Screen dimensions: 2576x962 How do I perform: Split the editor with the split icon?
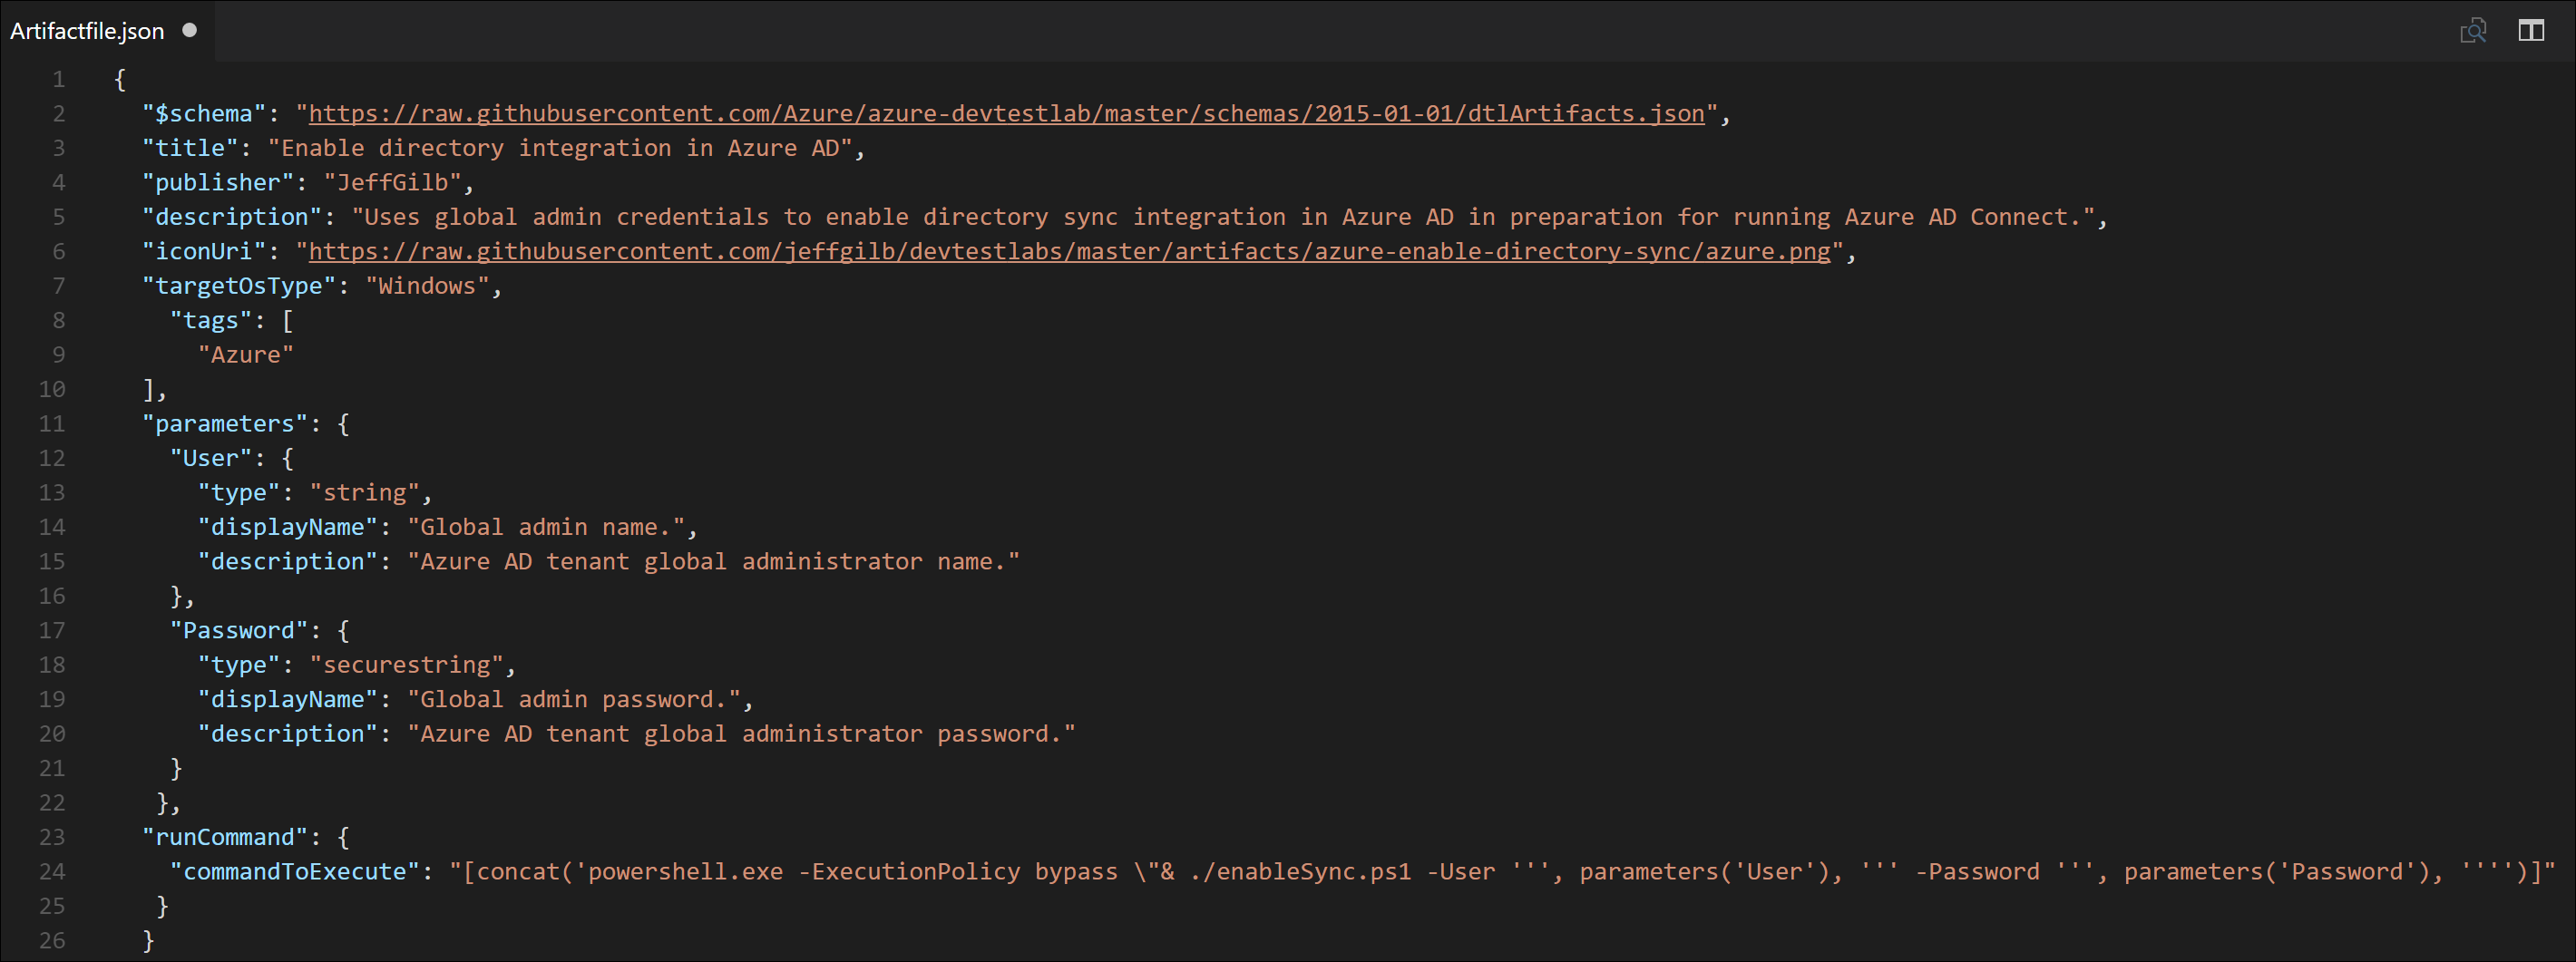(2531, 31)
